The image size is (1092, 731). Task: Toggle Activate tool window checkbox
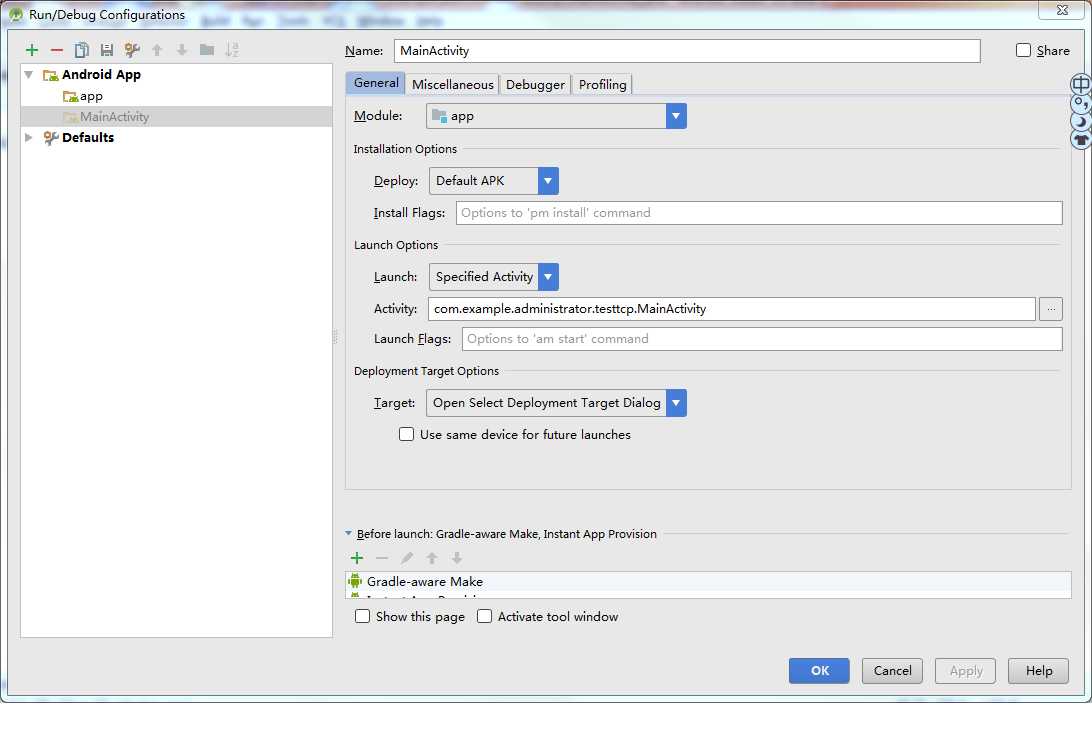click(484, 616)
